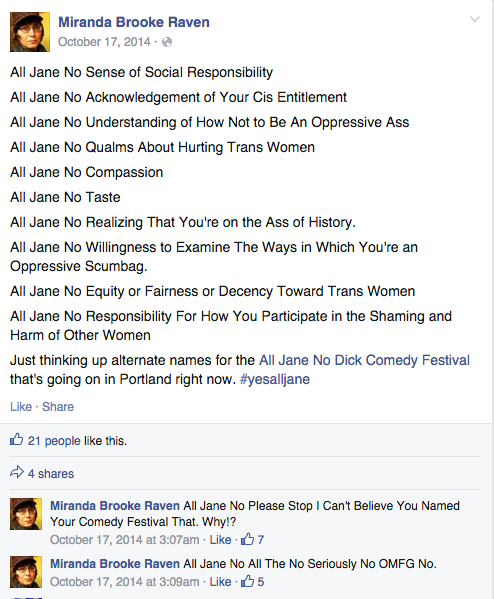Open Miranda Brooke Raven post author name

point(134,22)
